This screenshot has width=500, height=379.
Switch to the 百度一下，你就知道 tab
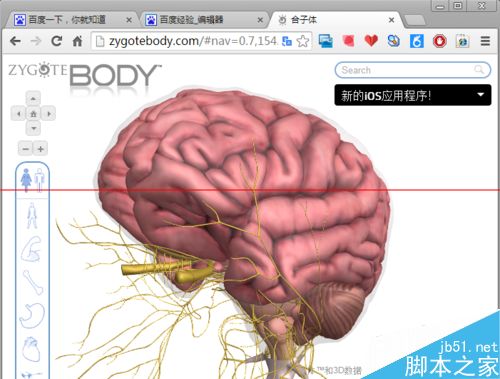tap(67, 20)
